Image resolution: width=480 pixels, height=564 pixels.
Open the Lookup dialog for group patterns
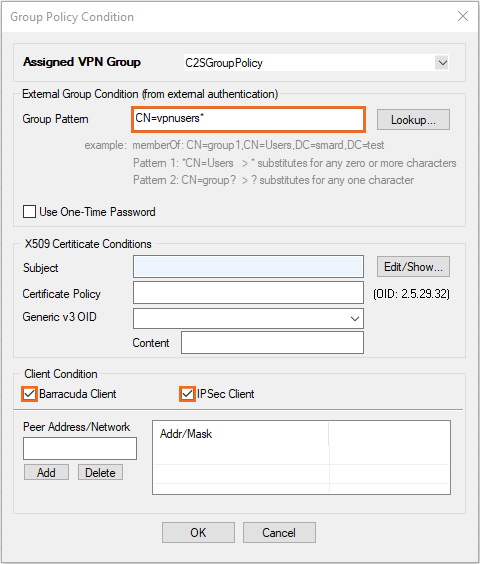pyautogui.click(x=413, y=120)
